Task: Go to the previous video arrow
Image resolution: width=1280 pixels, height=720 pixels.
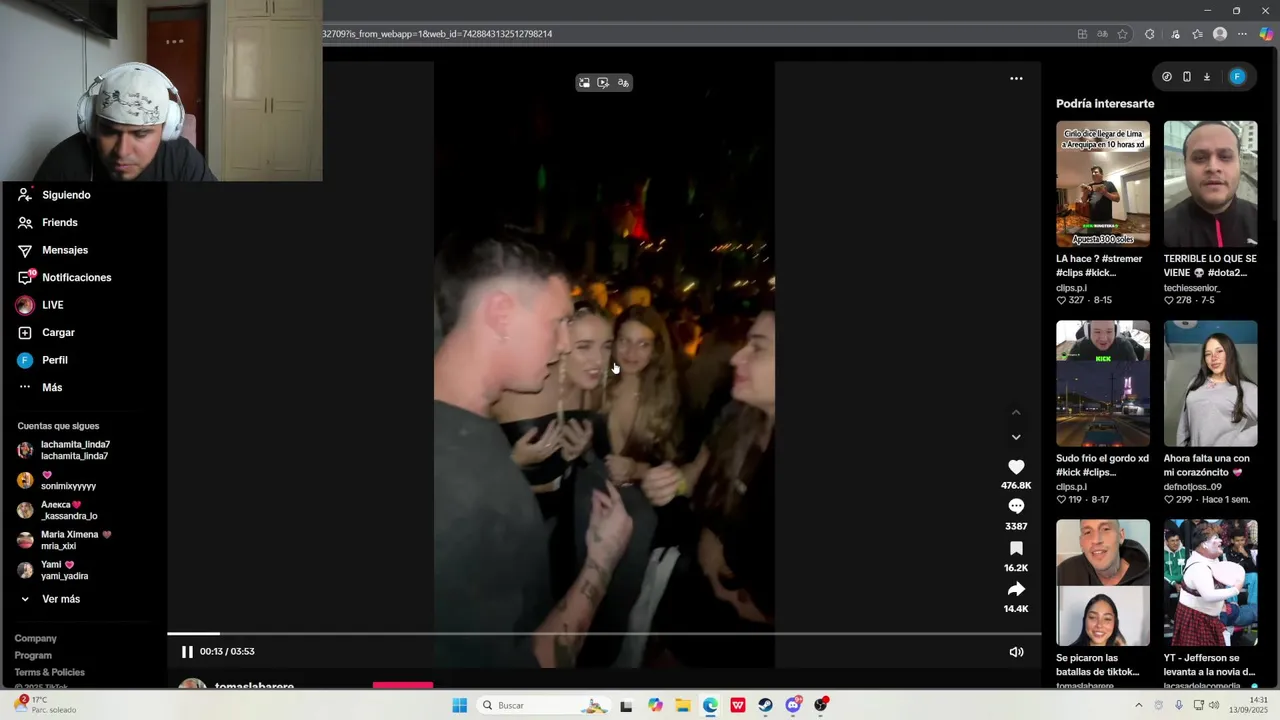Action: click(x=1016, y=412)
